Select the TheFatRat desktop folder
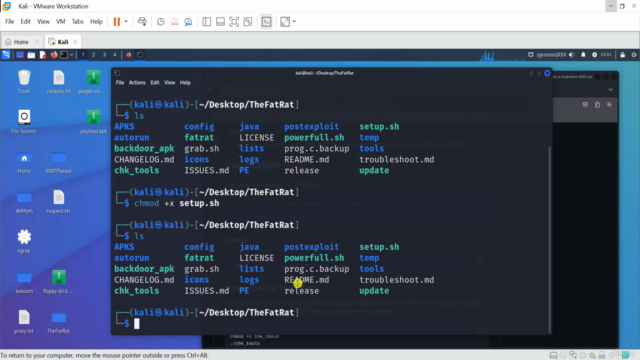 [58, 322]
